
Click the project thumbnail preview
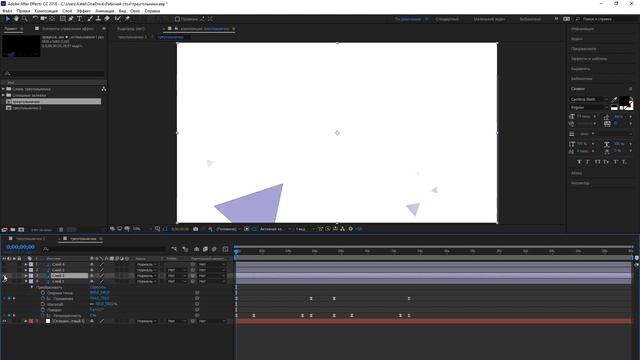pos(21,46)
